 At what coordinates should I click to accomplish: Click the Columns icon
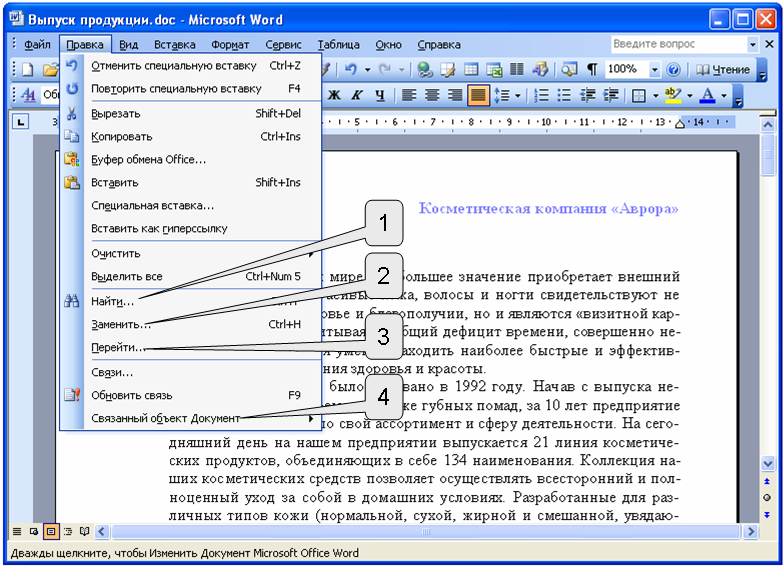point(517,70)
